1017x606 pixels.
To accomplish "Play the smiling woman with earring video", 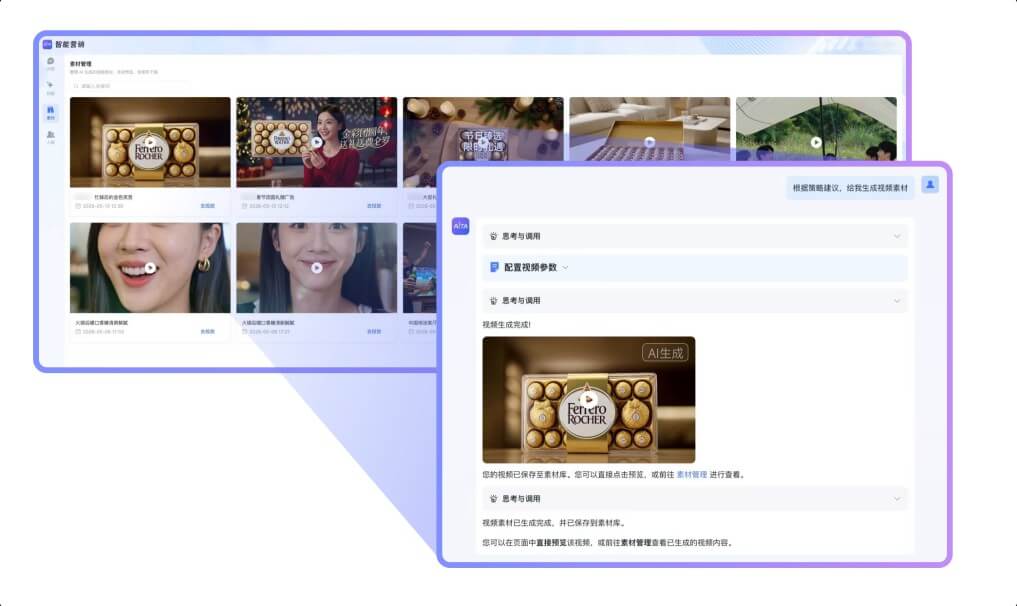I will click(150, 268).
